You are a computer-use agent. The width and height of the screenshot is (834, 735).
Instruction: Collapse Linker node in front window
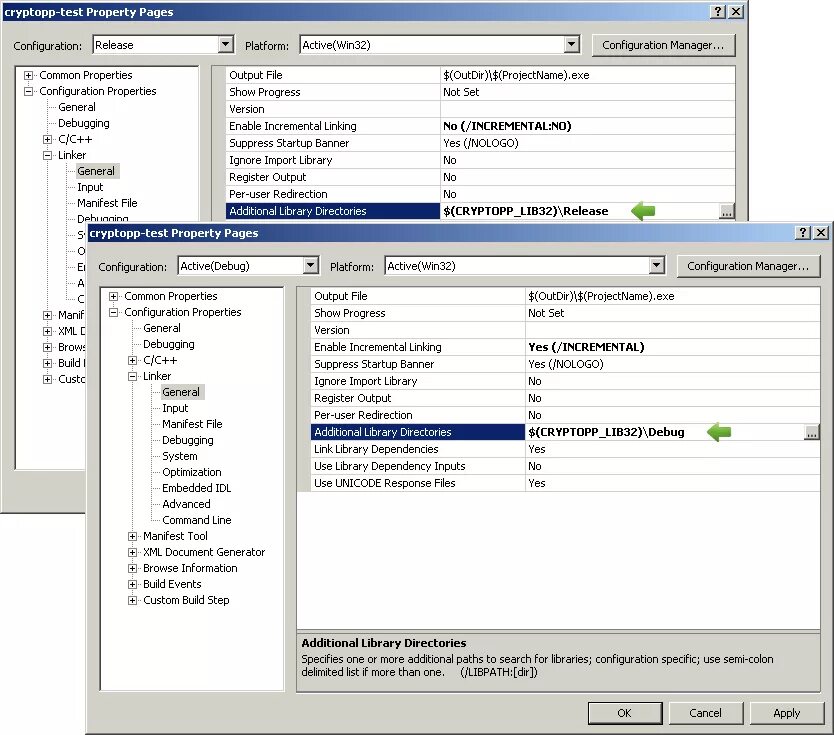click(132, 376)
